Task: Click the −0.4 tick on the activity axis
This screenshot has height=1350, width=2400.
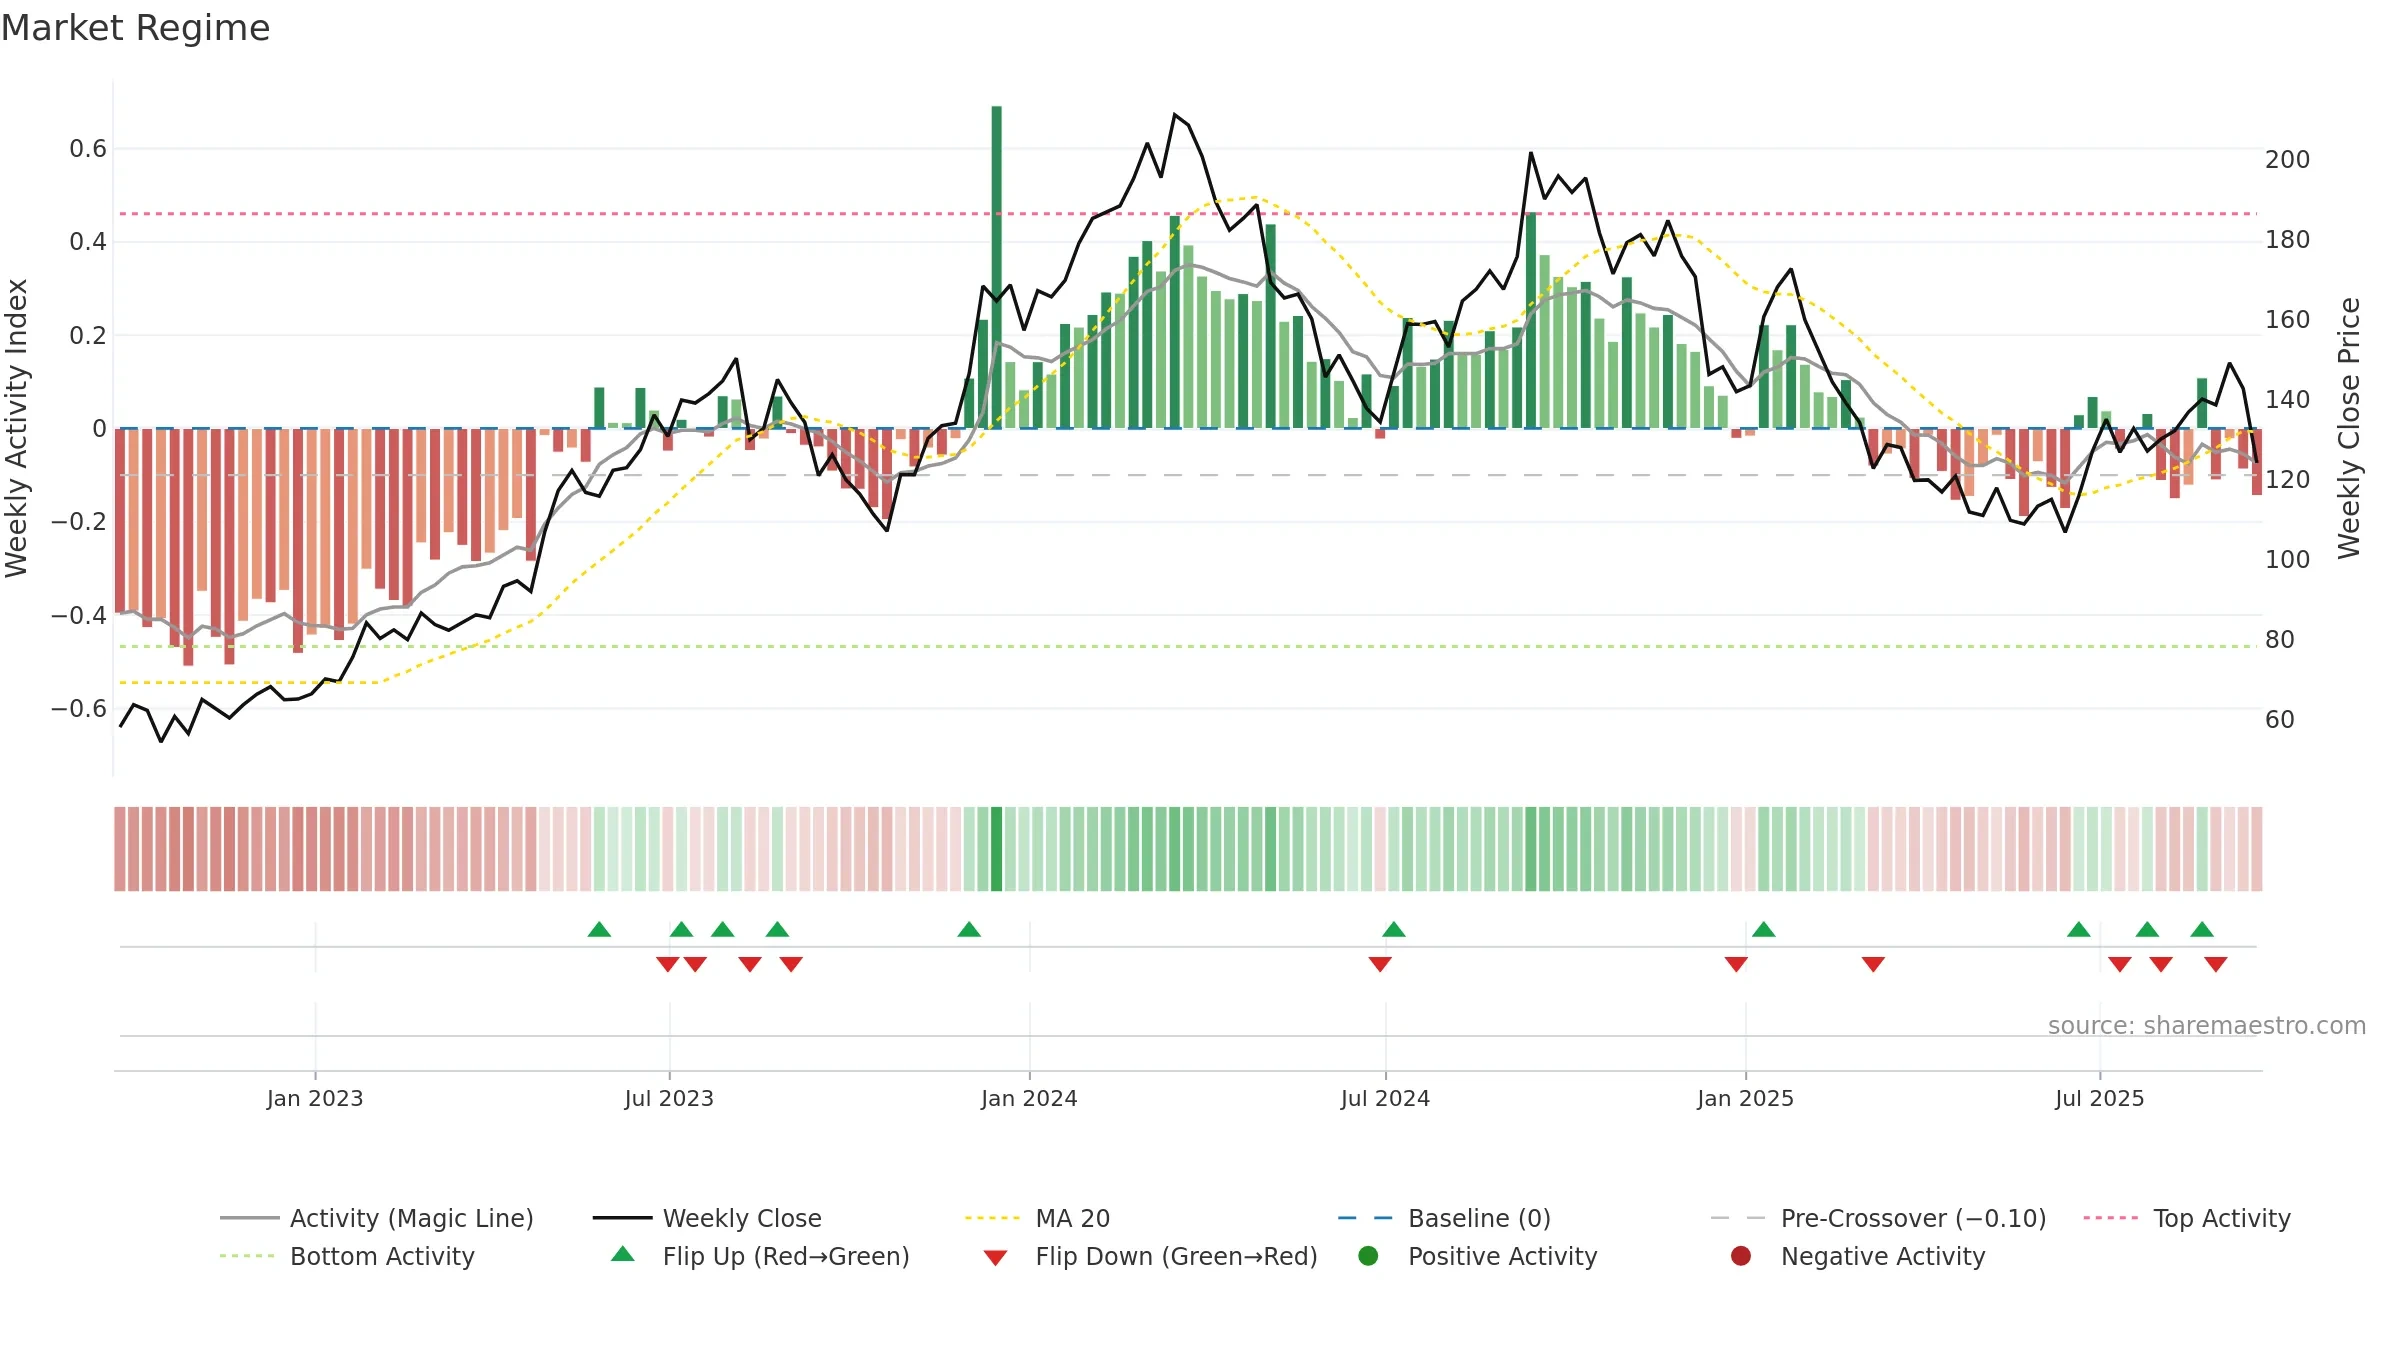Action: pos(79,615)
